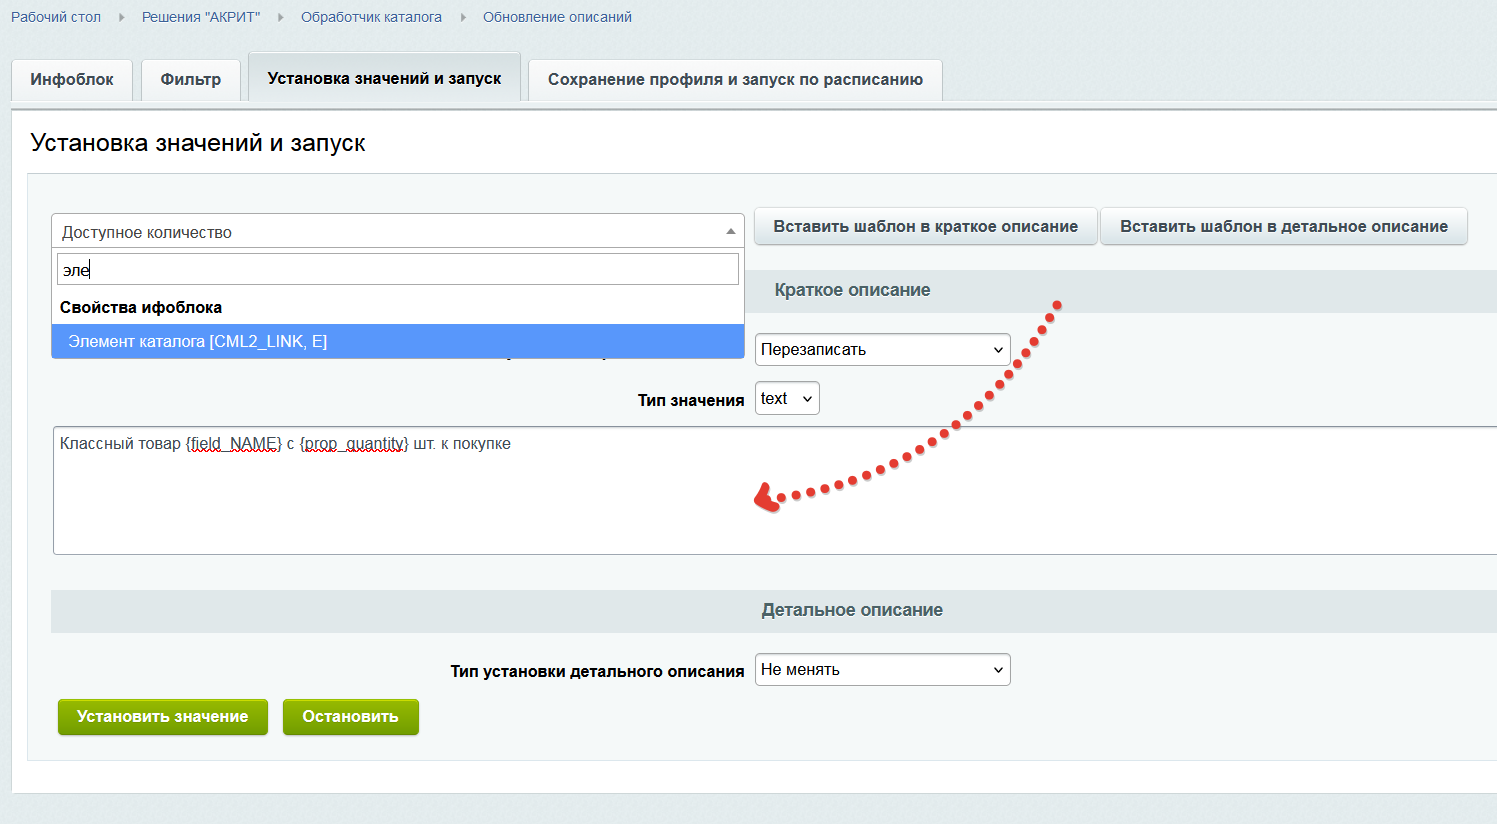
Task: Open the "Фильтр" tab
Action: point(191,80)
